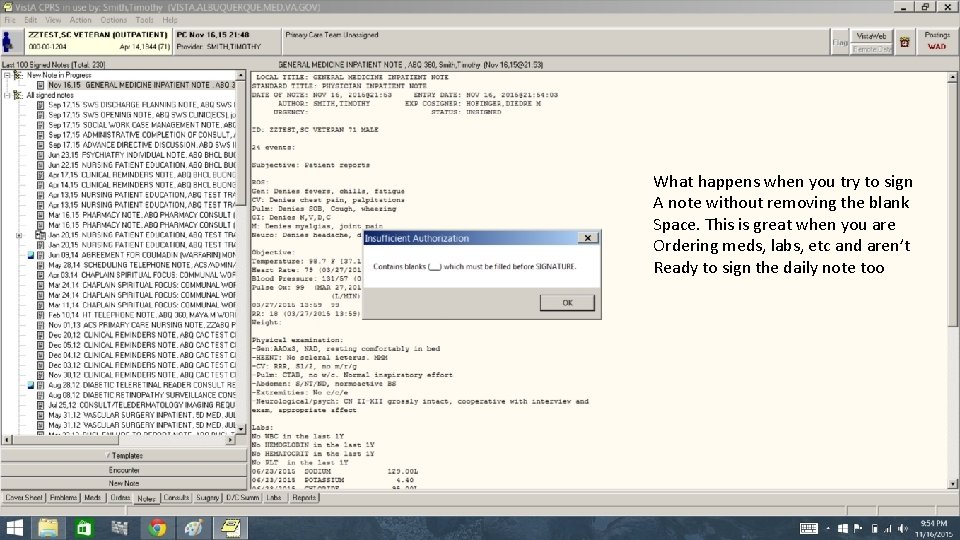960x540 pixels.
Task: Open the Windows Start button
Action: (14, 528)
